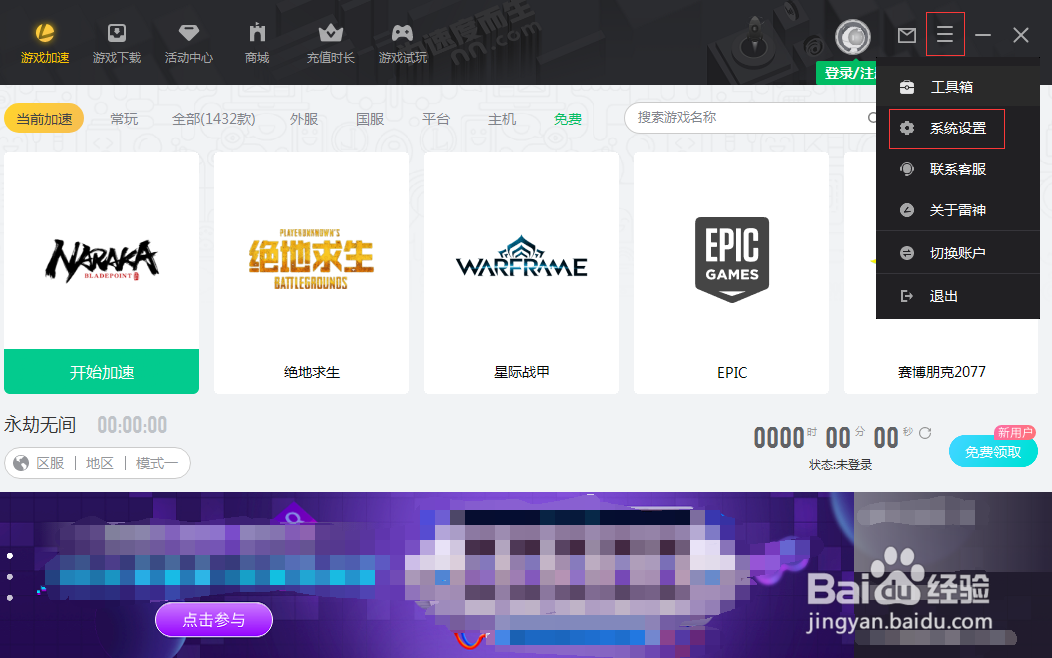Open the 区服 selector
Viewport: 1052px width, 658px height.
(x=50, y=463)
